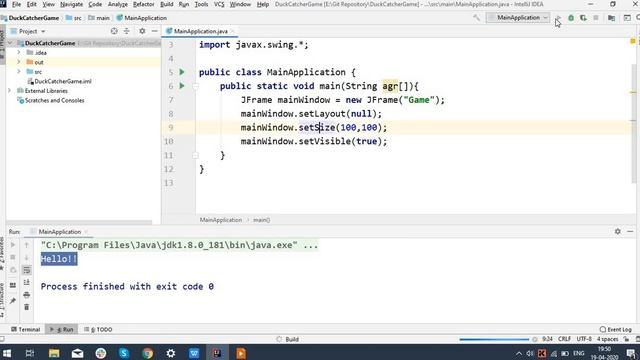Click up stack trace arrow in Run panel

pos(27,245)
